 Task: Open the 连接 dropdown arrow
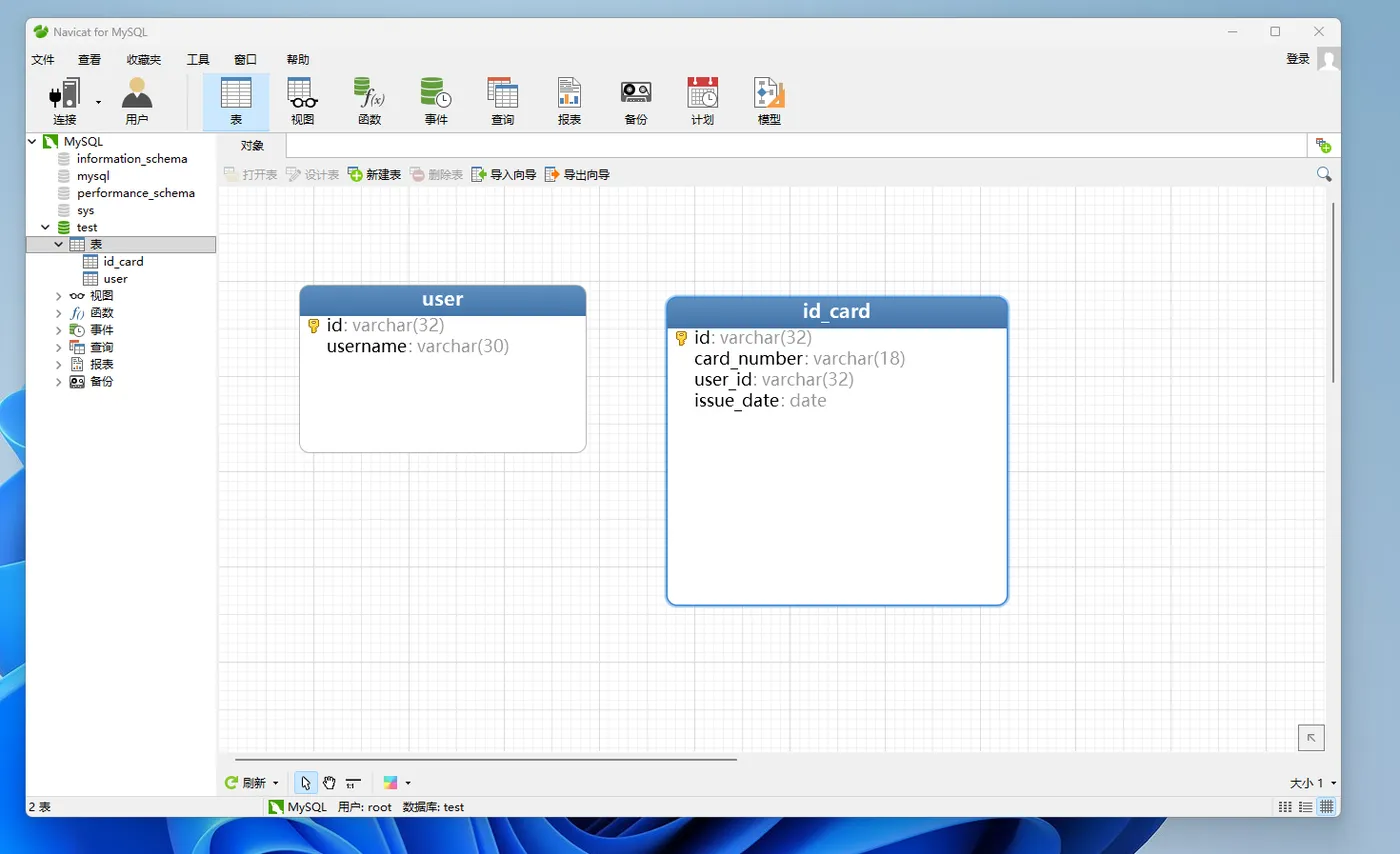click(98, 102)
